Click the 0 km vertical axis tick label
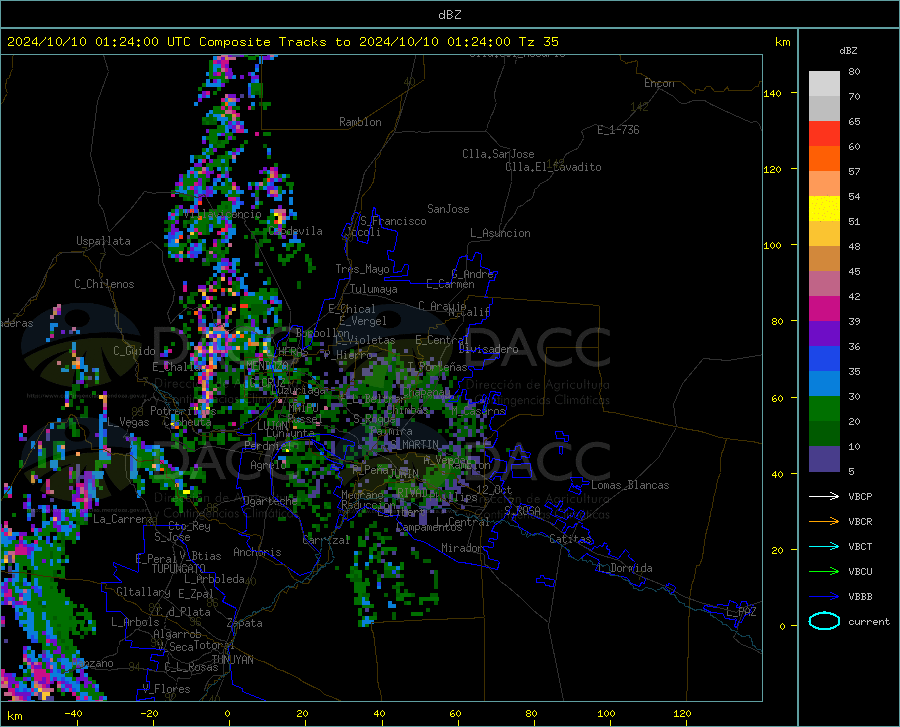Screen dimensions: 900x727 click(782, 626)
